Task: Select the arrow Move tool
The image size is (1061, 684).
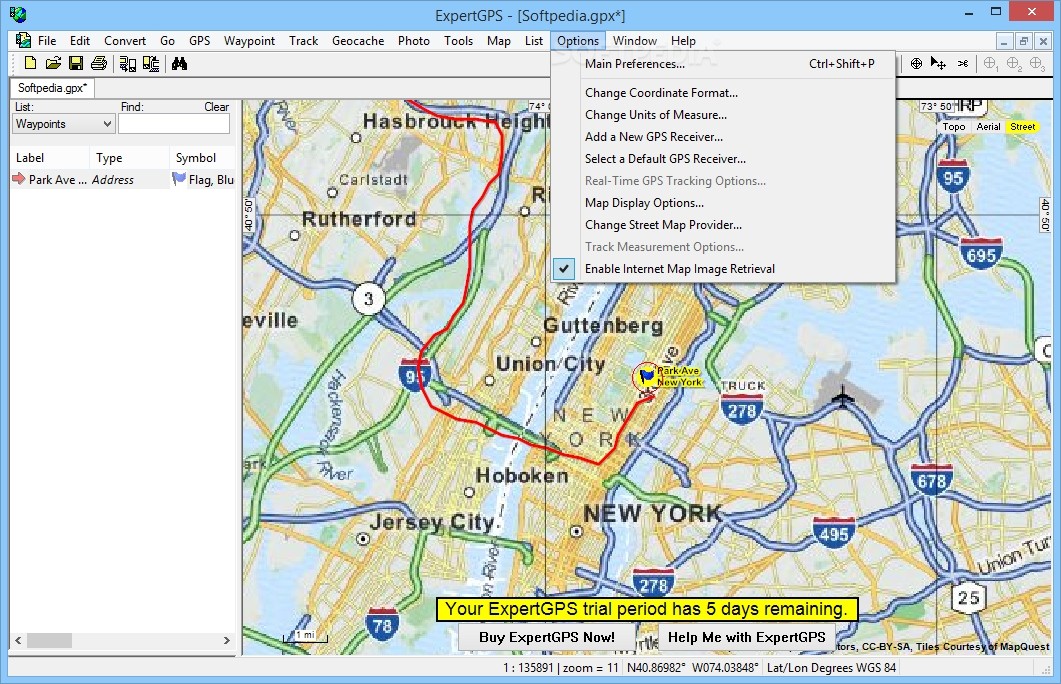Action: [938, 64]
